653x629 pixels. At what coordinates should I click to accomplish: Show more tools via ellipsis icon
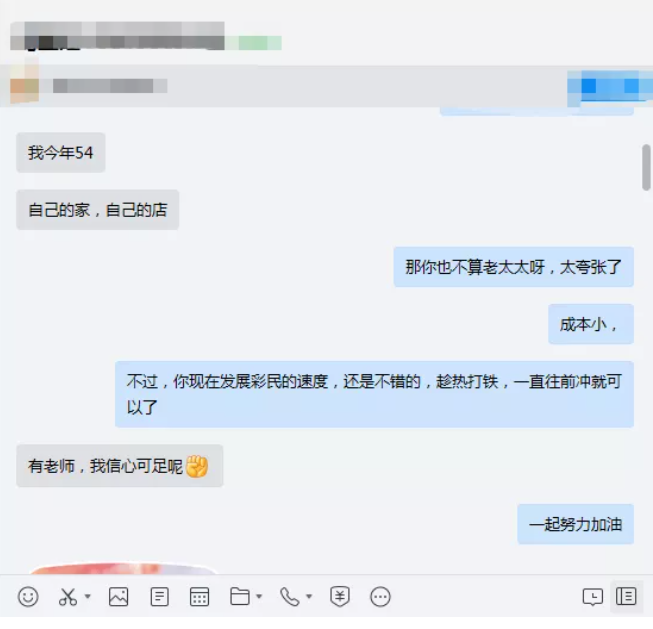380,597
